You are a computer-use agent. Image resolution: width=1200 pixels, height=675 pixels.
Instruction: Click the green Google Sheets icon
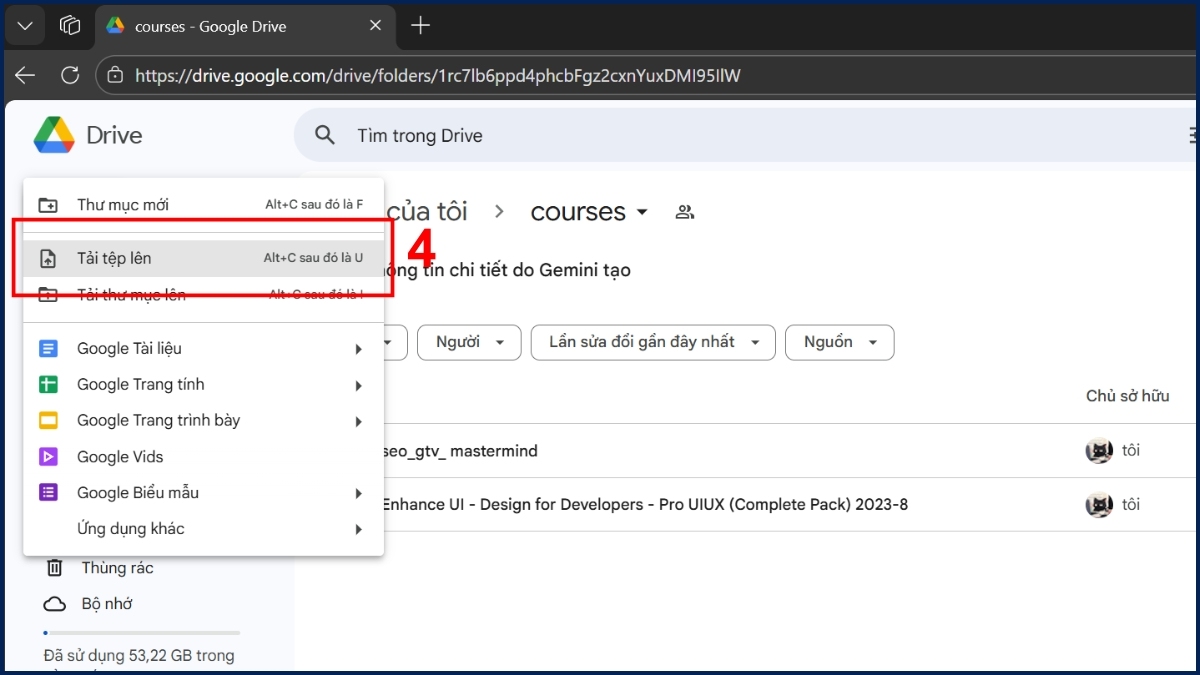(x=48, y=385)
